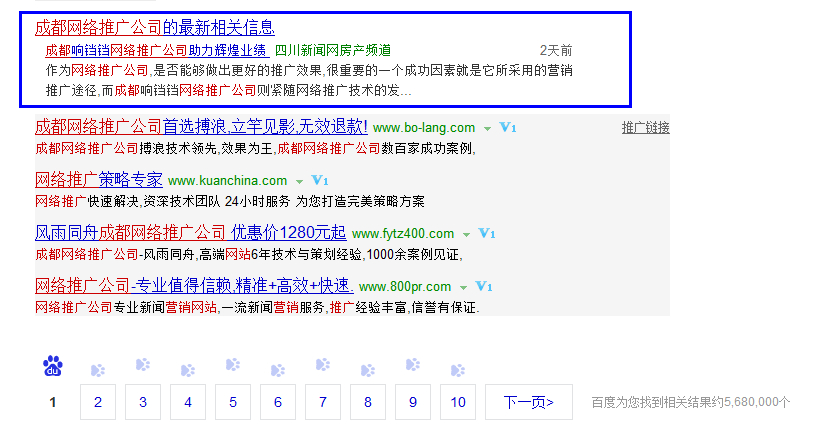Click snippet 风雨同舟,高端网站6年技术与策划经验
The image size is (816, 434).
click(x=252, y=254)
